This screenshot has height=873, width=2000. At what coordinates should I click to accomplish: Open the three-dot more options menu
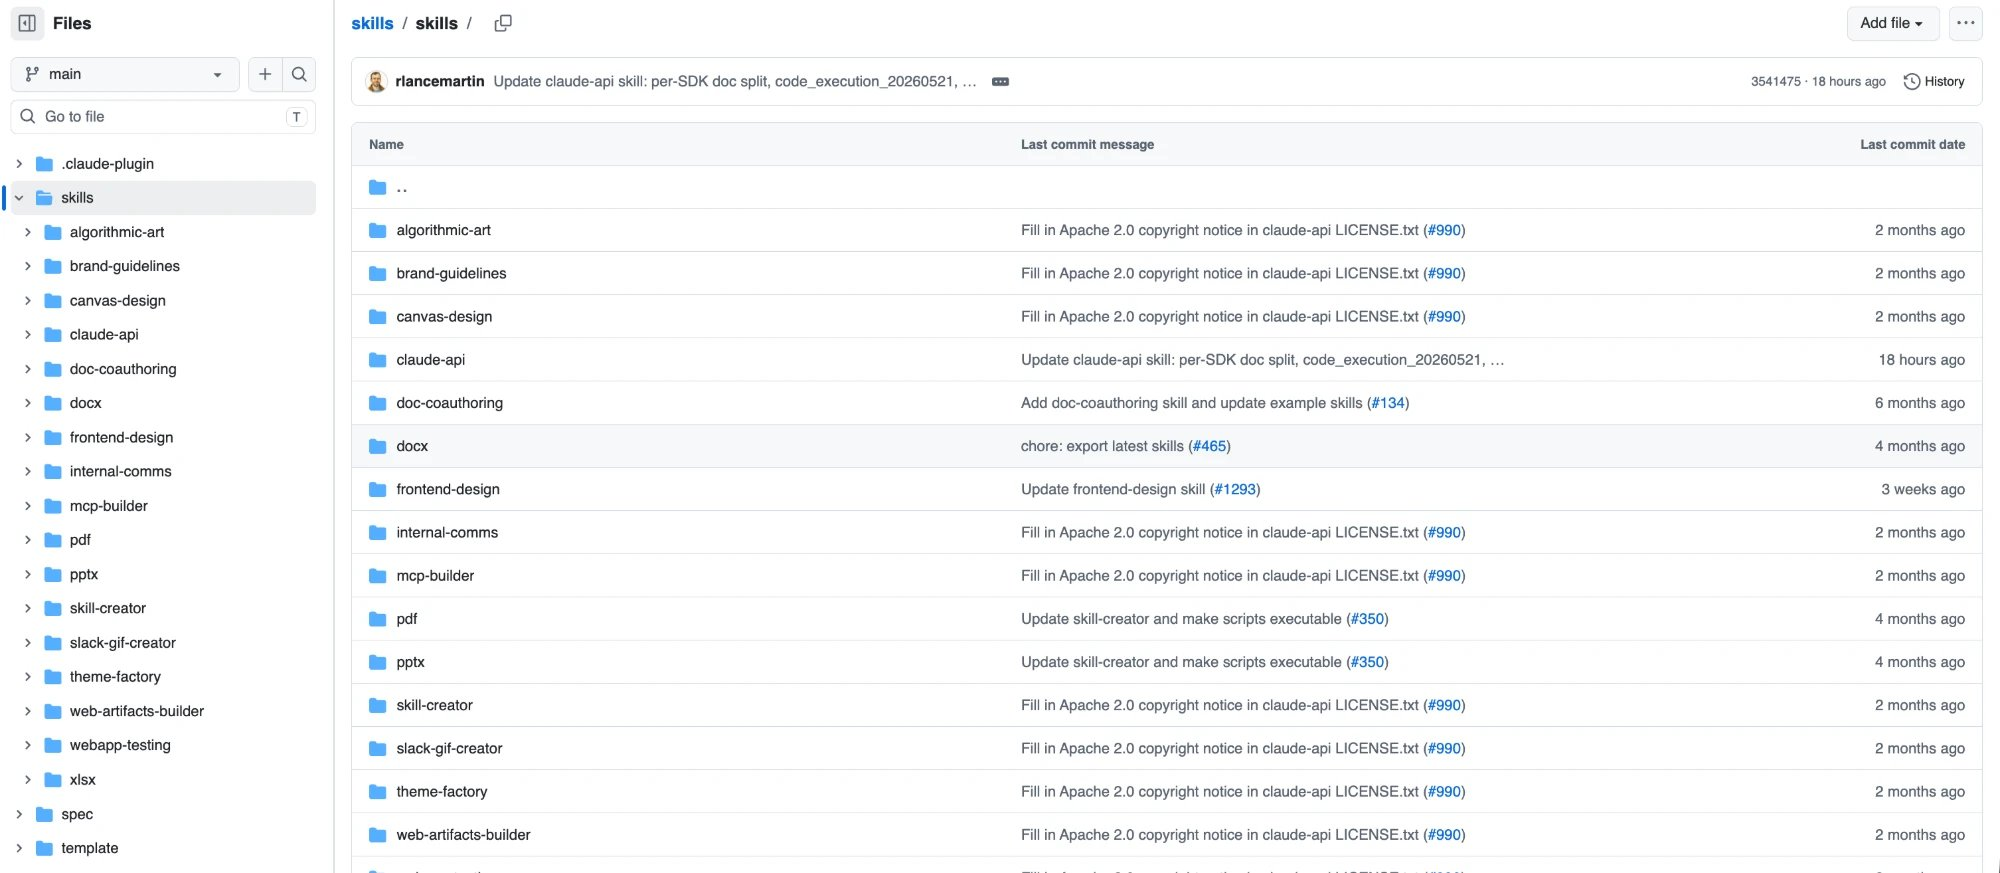pos(1966,23)
